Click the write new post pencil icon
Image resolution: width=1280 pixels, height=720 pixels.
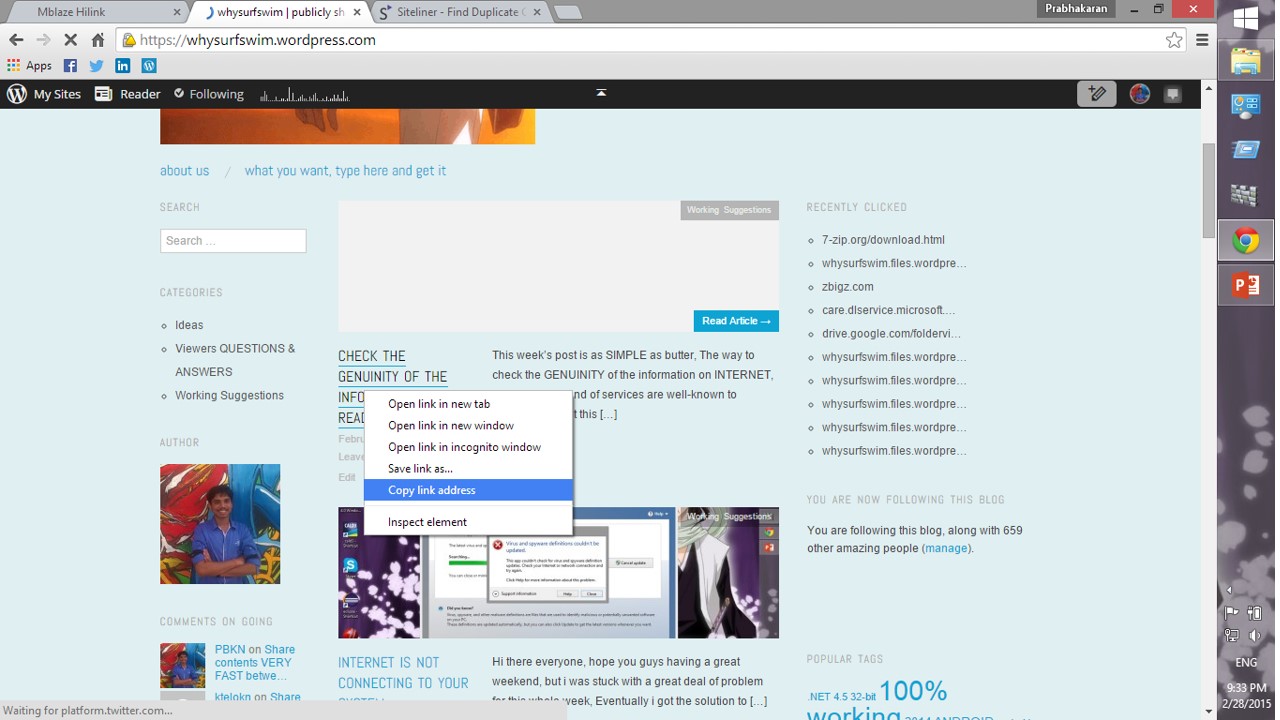tap(1096, 94)
